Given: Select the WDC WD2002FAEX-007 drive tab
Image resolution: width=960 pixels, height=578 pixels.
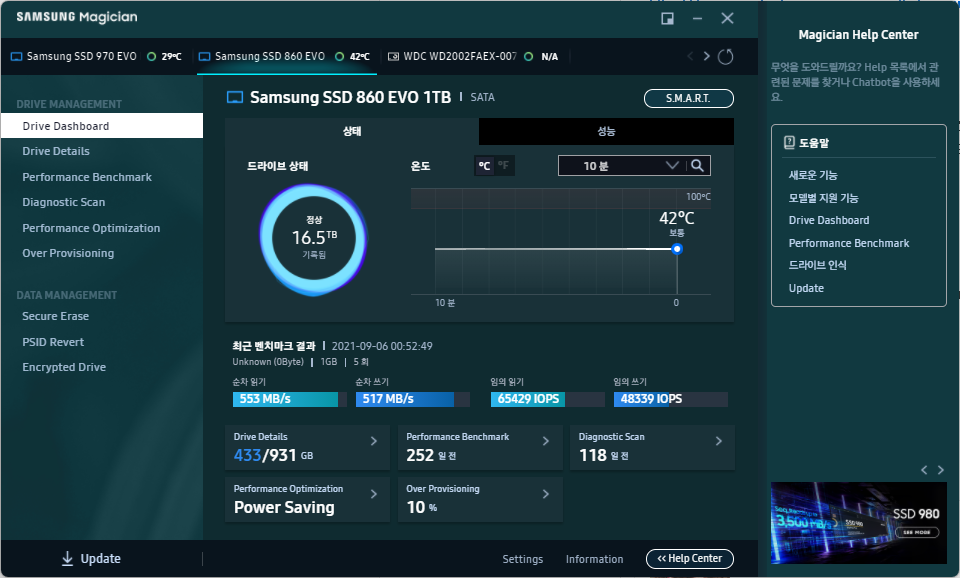Looking at the screenshot, I should 474,56.
